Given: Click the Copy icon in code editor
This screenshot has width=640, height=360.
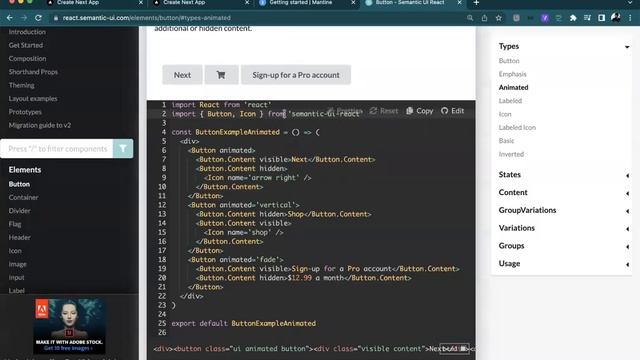Looking at the screenshot, I should point(420,111).
